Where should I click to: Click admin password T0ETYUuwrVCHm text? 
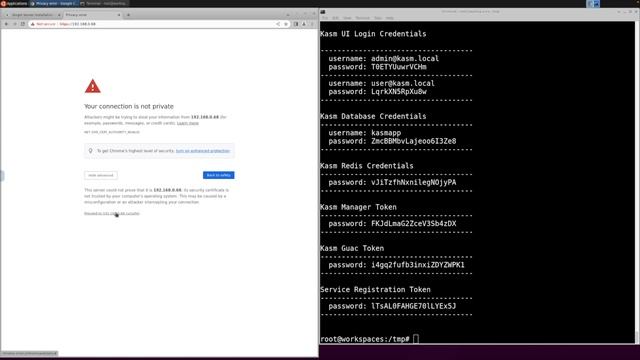(399, 67)
